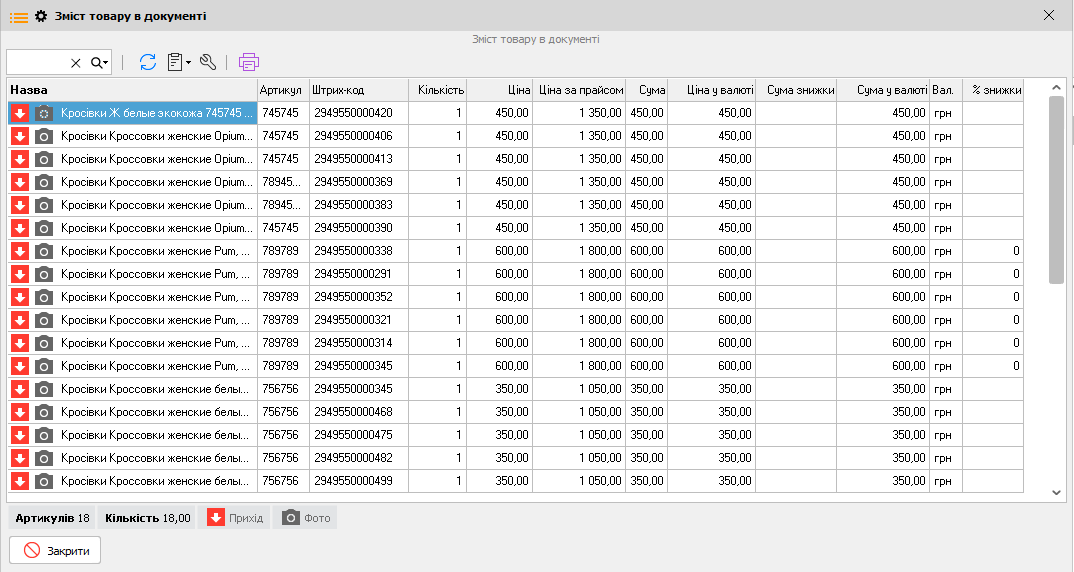Click camera icon on barcode 2949550000499 row
Screen dimensions: 1074x572
pyautogui.click(x=44, y=481)
